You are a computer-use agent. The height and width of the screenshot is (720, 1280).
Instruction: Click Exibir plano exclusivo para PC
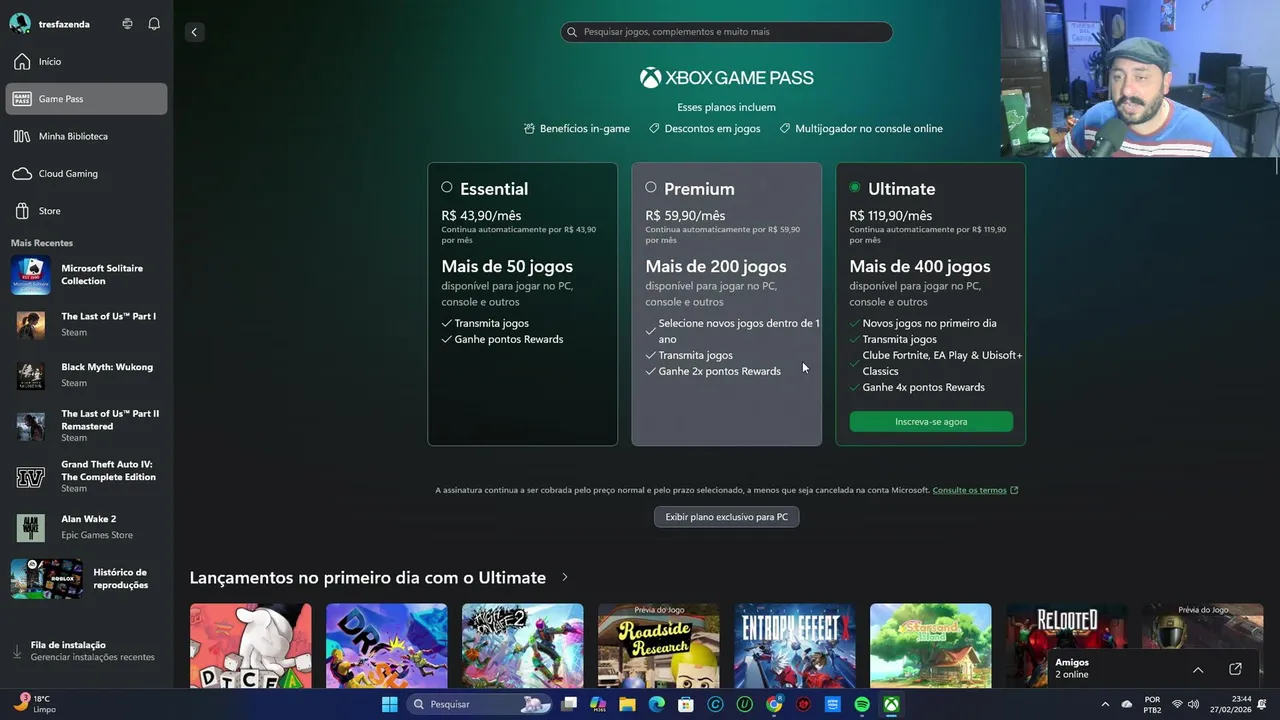727,517
